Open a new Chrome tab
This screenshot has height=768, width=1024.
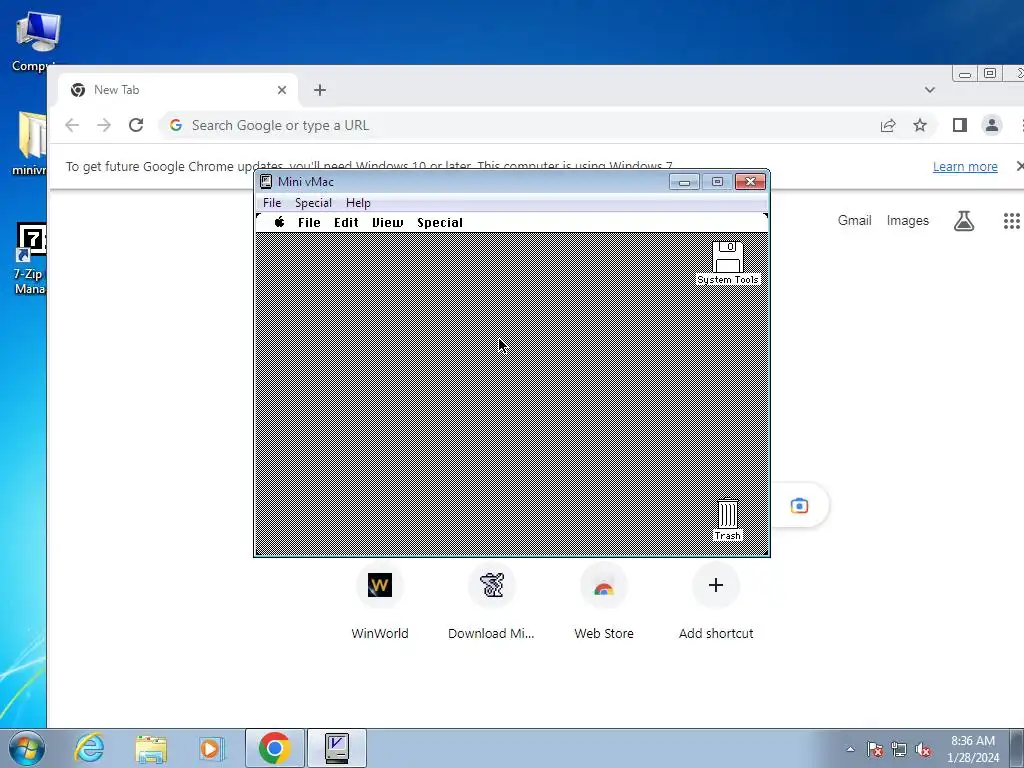tap(319, 90)
